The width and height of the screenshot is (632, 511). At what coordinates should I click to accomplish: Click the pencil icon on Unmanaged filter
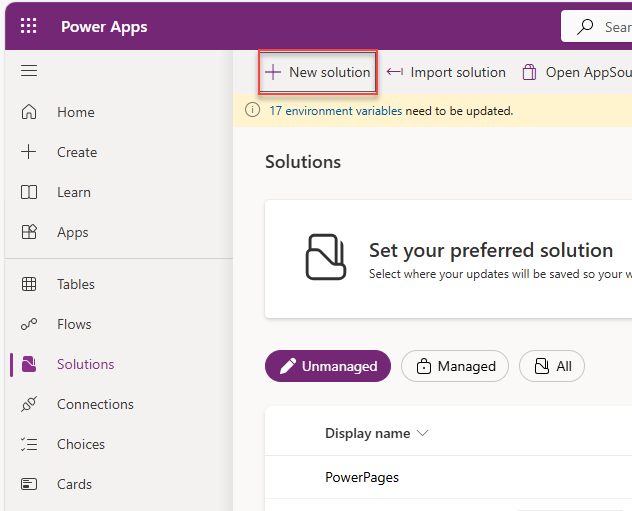pos(288,366)
